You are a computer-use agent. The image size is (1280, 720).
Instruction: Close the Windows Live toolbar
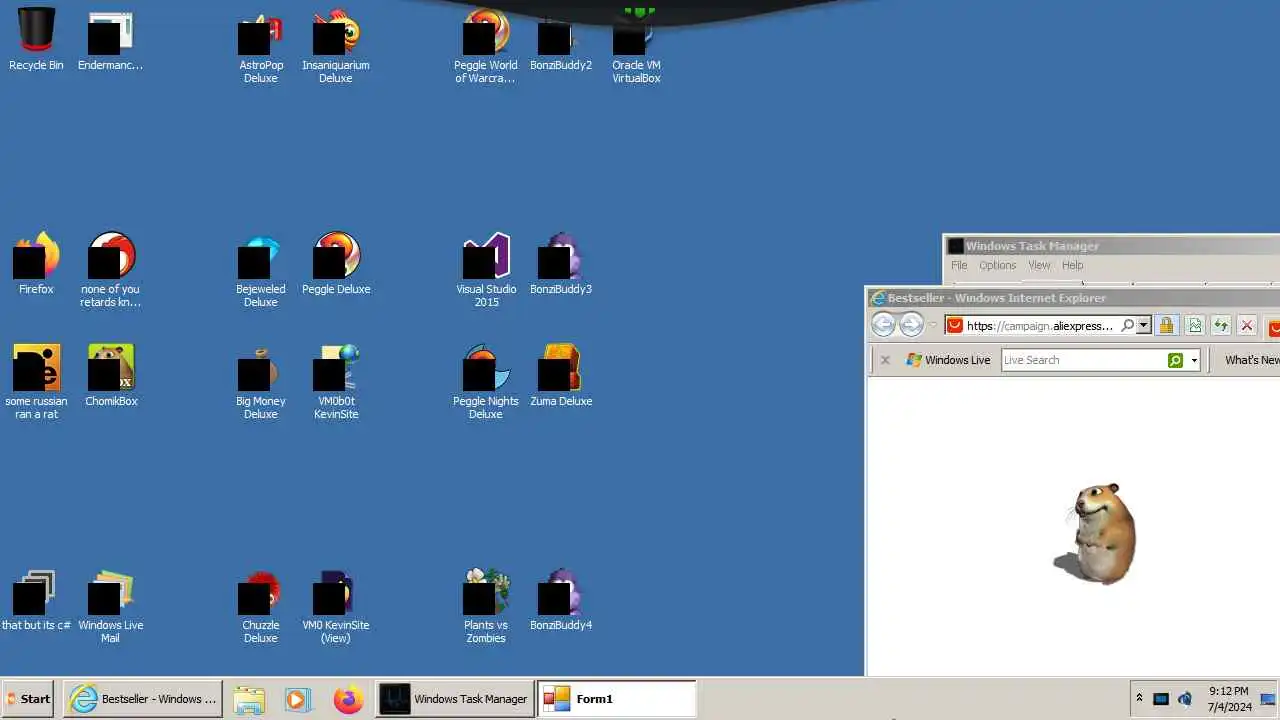coord(885,360)
